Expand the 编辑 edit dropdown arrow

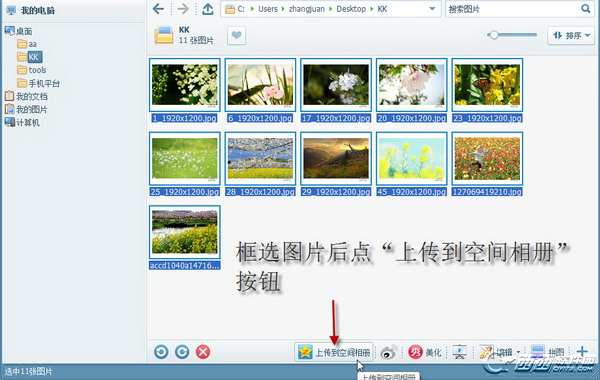(x=518, y=352)
